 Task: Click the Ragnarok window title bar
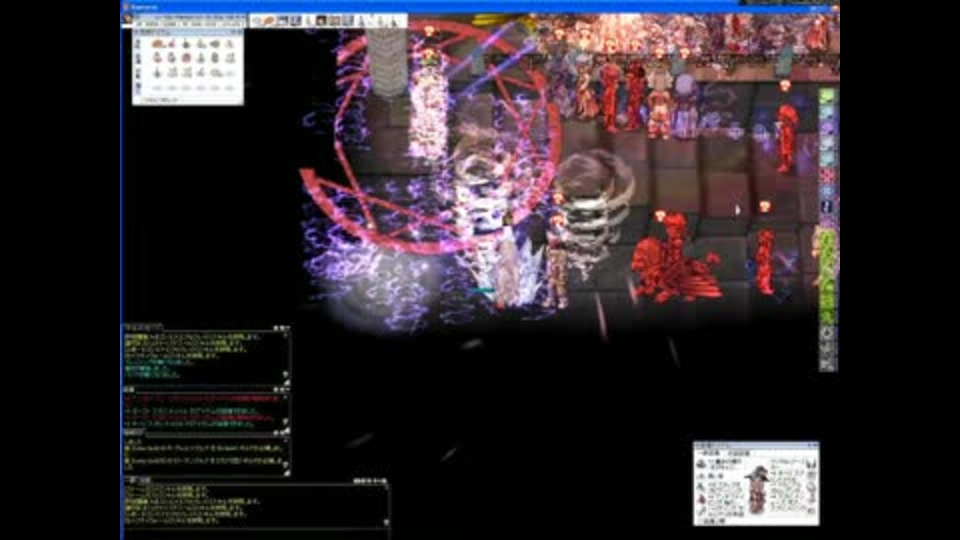click(480, 7)
